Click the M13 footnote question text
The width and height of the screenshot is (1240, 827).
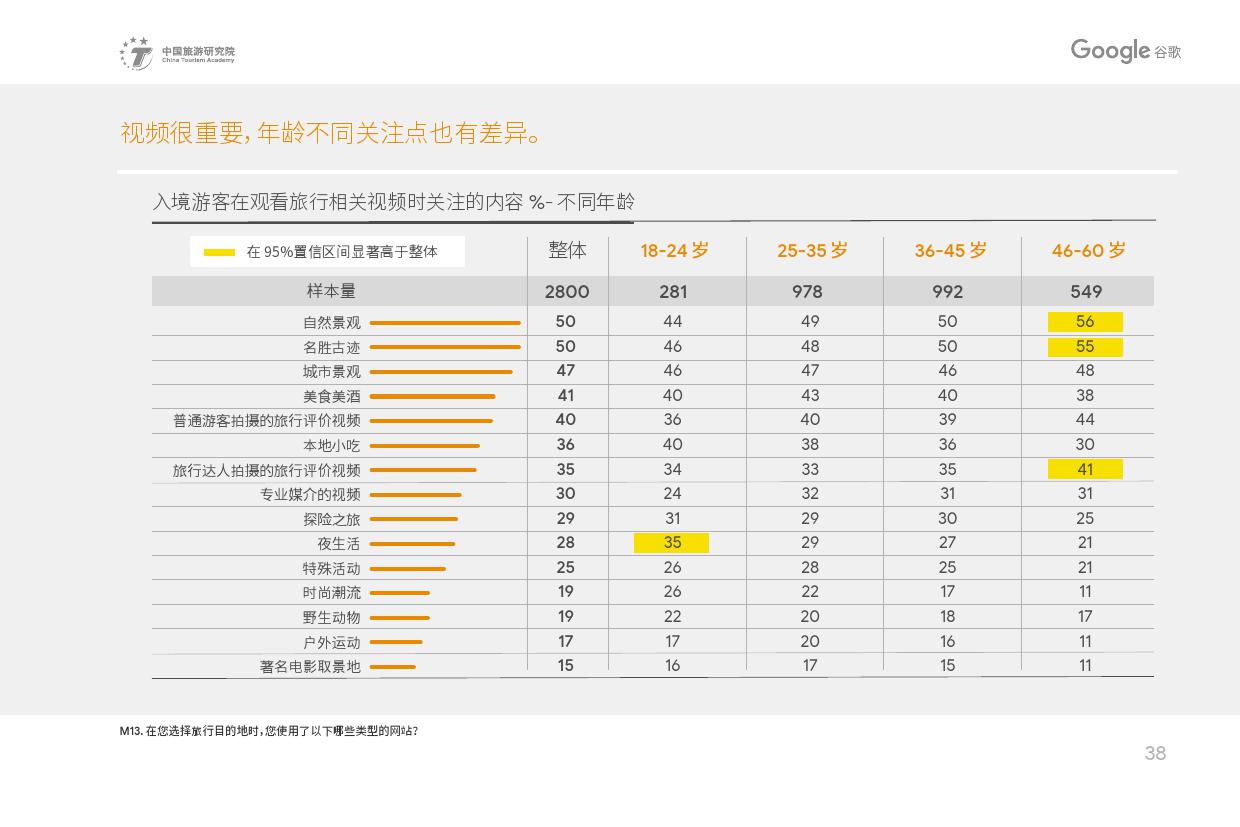(x=268, y=731)
